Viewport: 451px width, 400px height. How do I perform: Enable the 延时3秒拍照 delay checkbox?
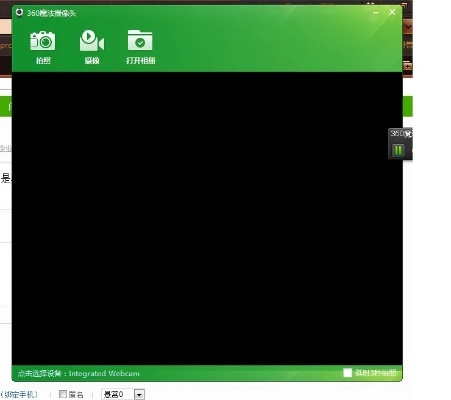pyautogui.click(x=347, y=373)
